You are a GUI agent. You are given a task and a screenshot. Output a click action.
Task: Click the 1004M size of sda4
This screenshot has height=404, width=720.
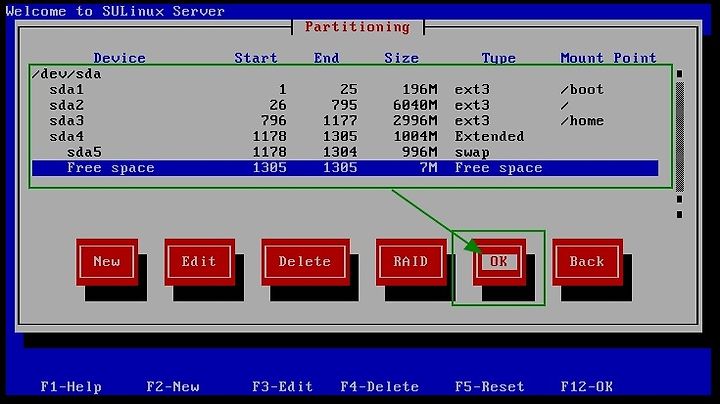(x=415, y=136)
